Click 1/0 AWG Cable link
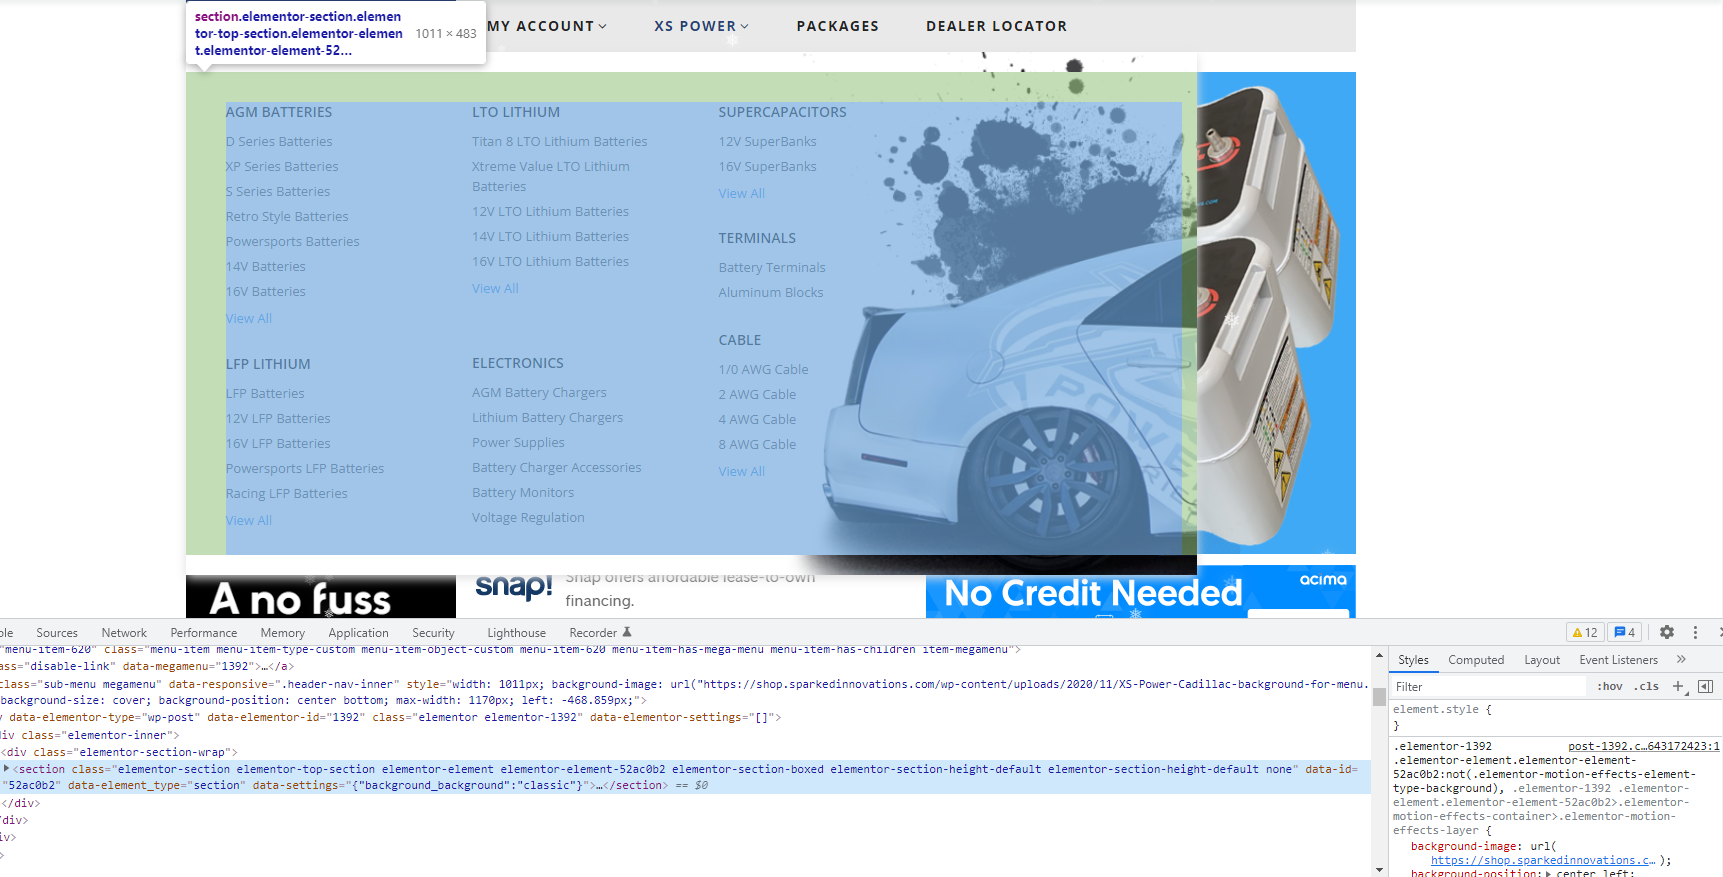The height and width of the screenshot is (877, 1723). click(763, 370)
